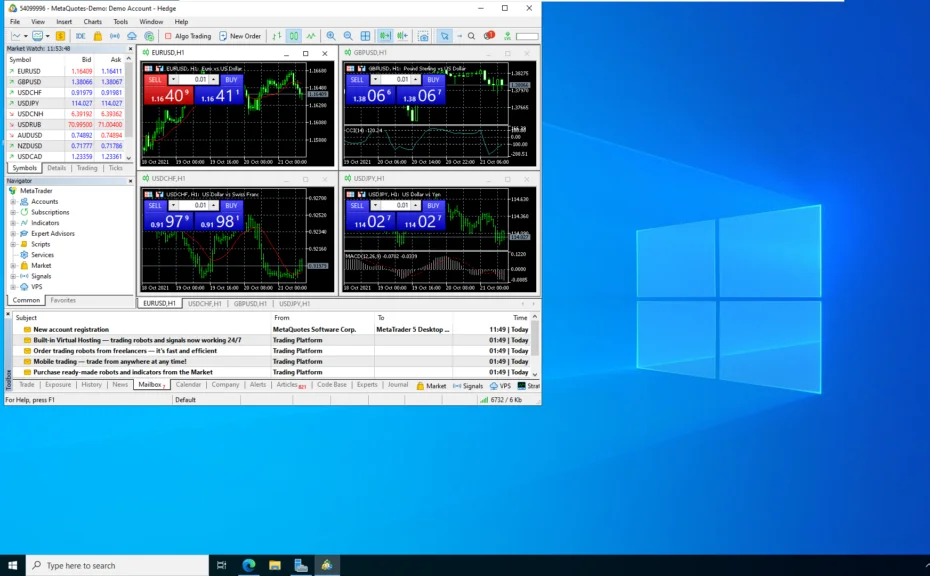Expand Scripts node in Navigator
The width and height of the screenshot is (930, 576).
coord(13,244)
